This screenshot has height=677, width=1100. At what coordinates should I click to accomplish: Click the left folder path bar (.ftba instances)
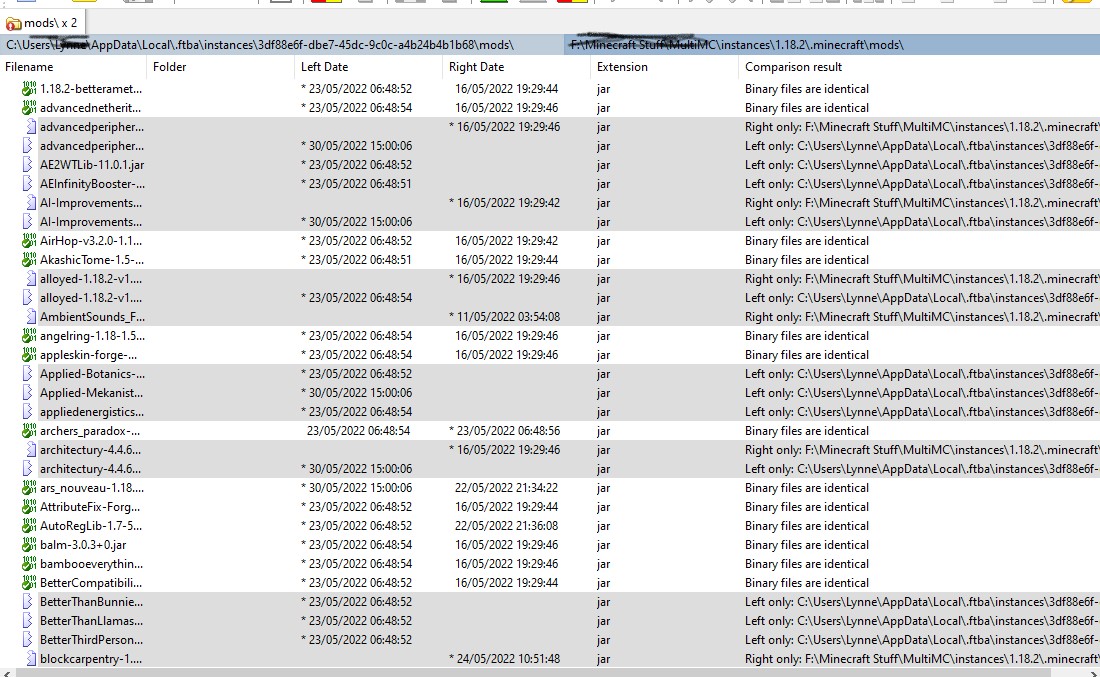282,45
